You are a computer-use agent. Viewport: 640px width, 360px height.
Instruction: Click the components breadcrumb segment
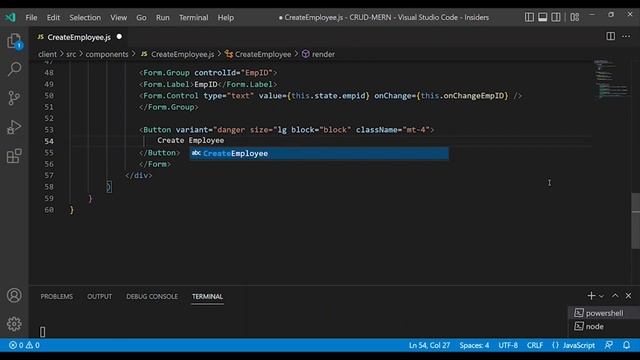tap(107, 54)
